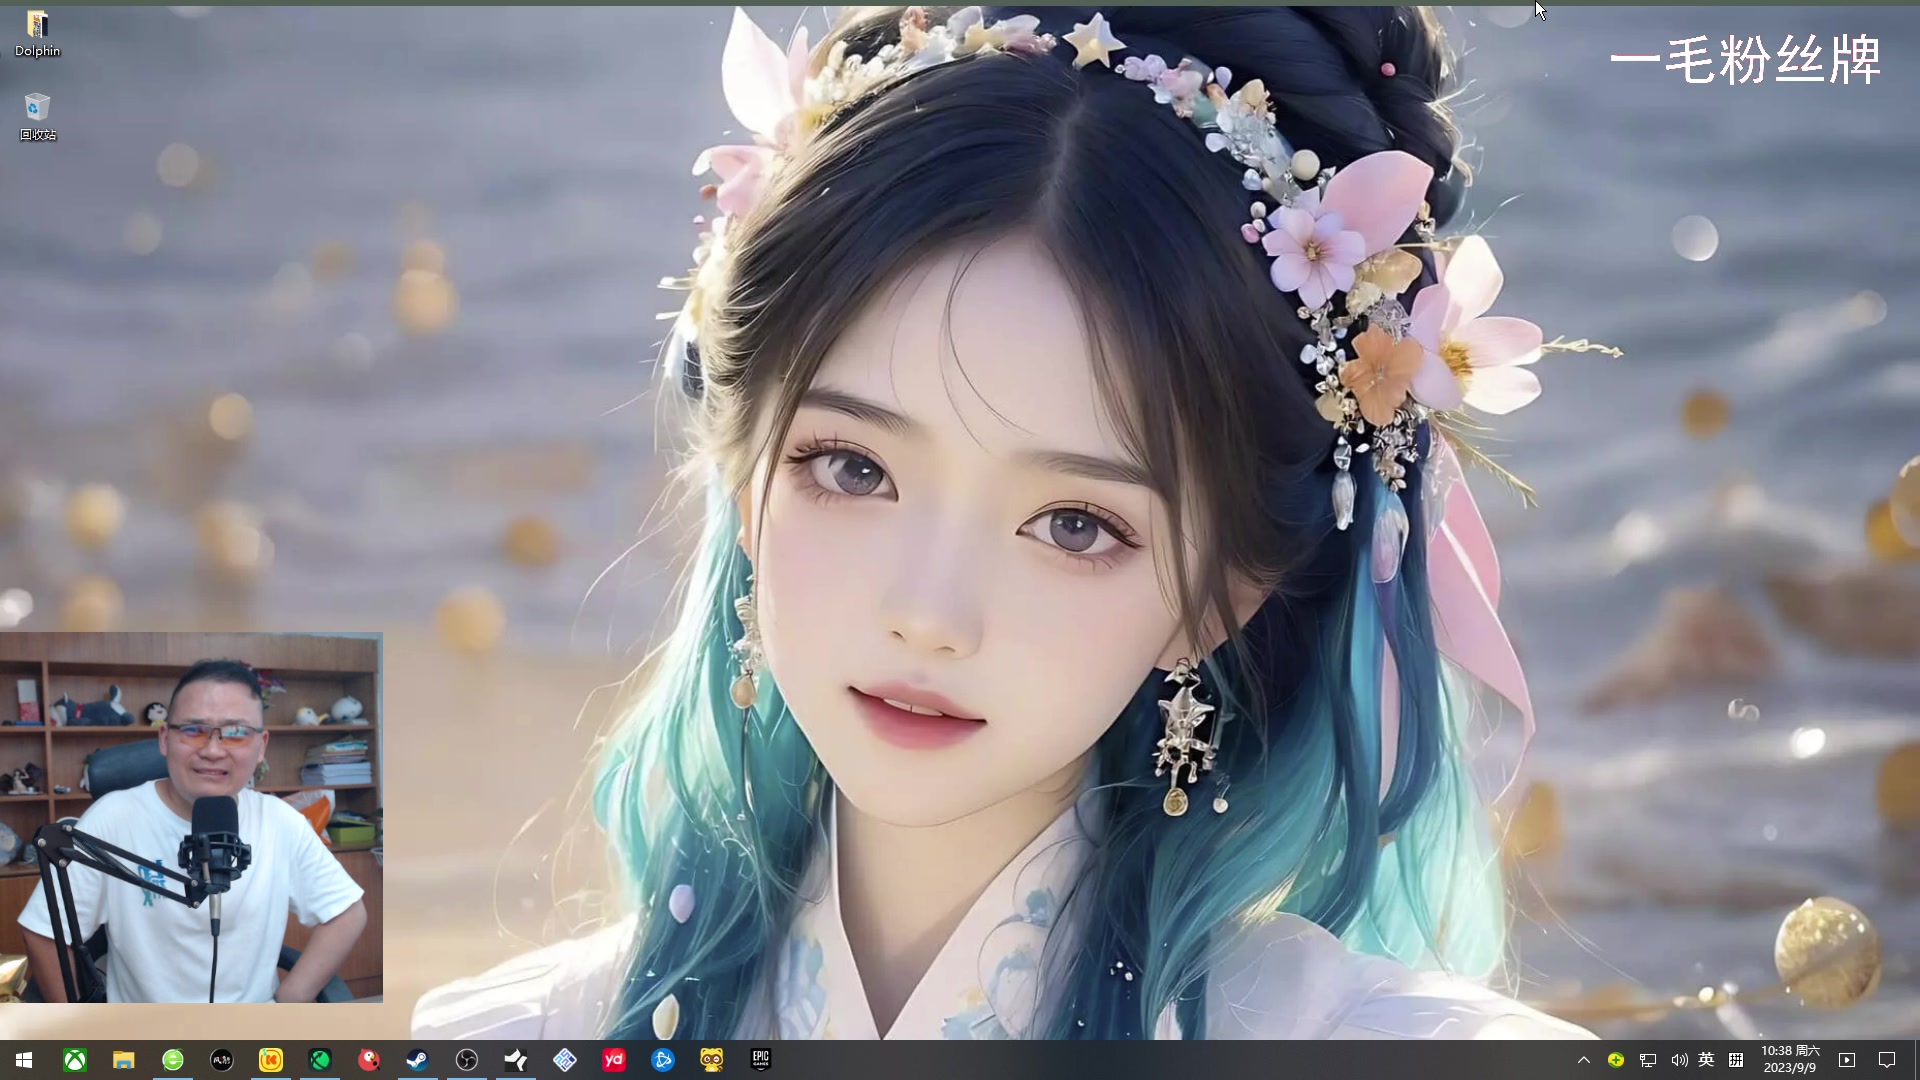Open Battle.net from the taskbar
The width and height of the screenshot is (1920, 1080).
663,1060
